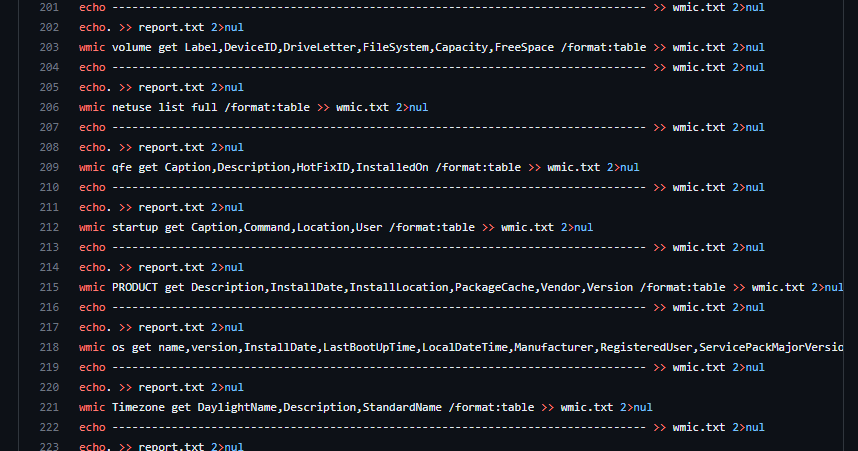Click line number 220 in gutter
The height and width of the screenshot is (451, 858).
(49, 388)
